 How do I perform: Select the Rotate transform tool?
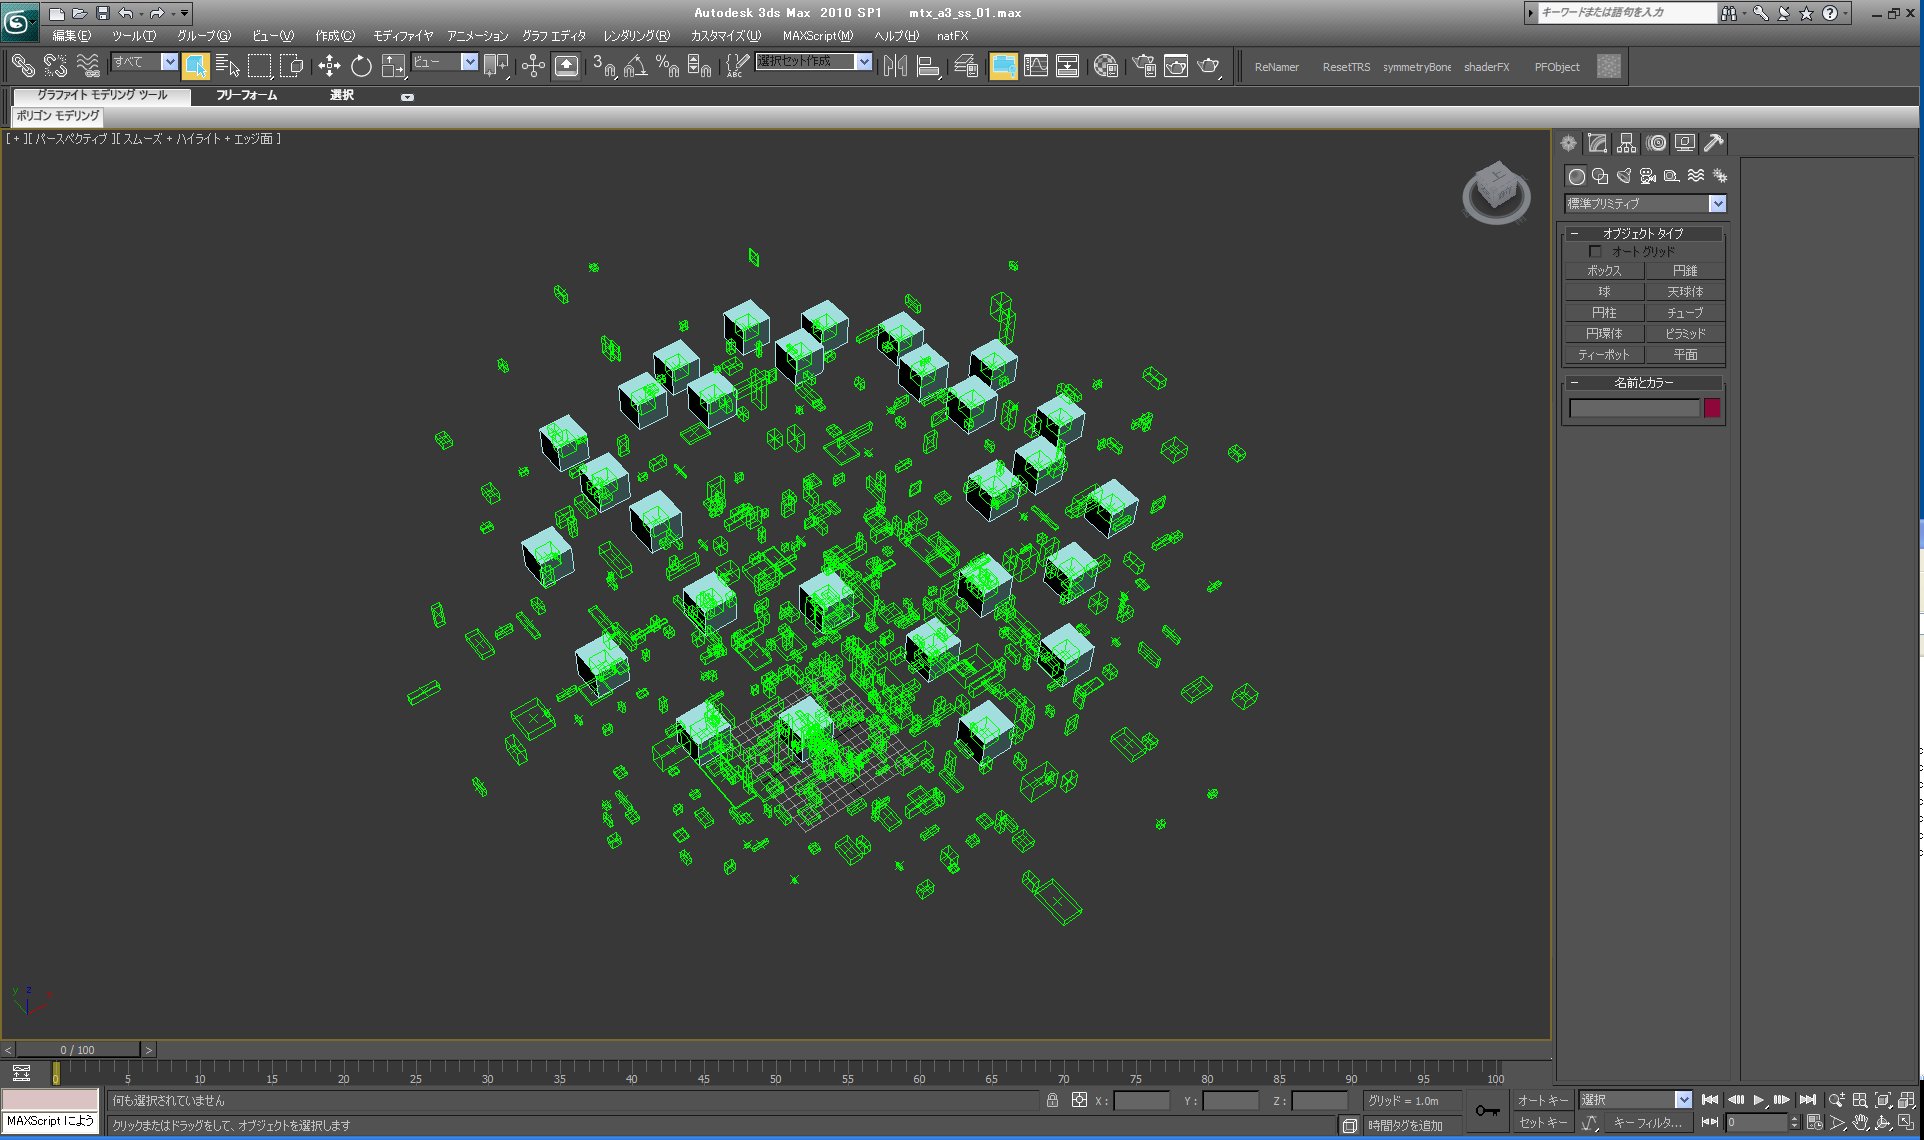361,67
